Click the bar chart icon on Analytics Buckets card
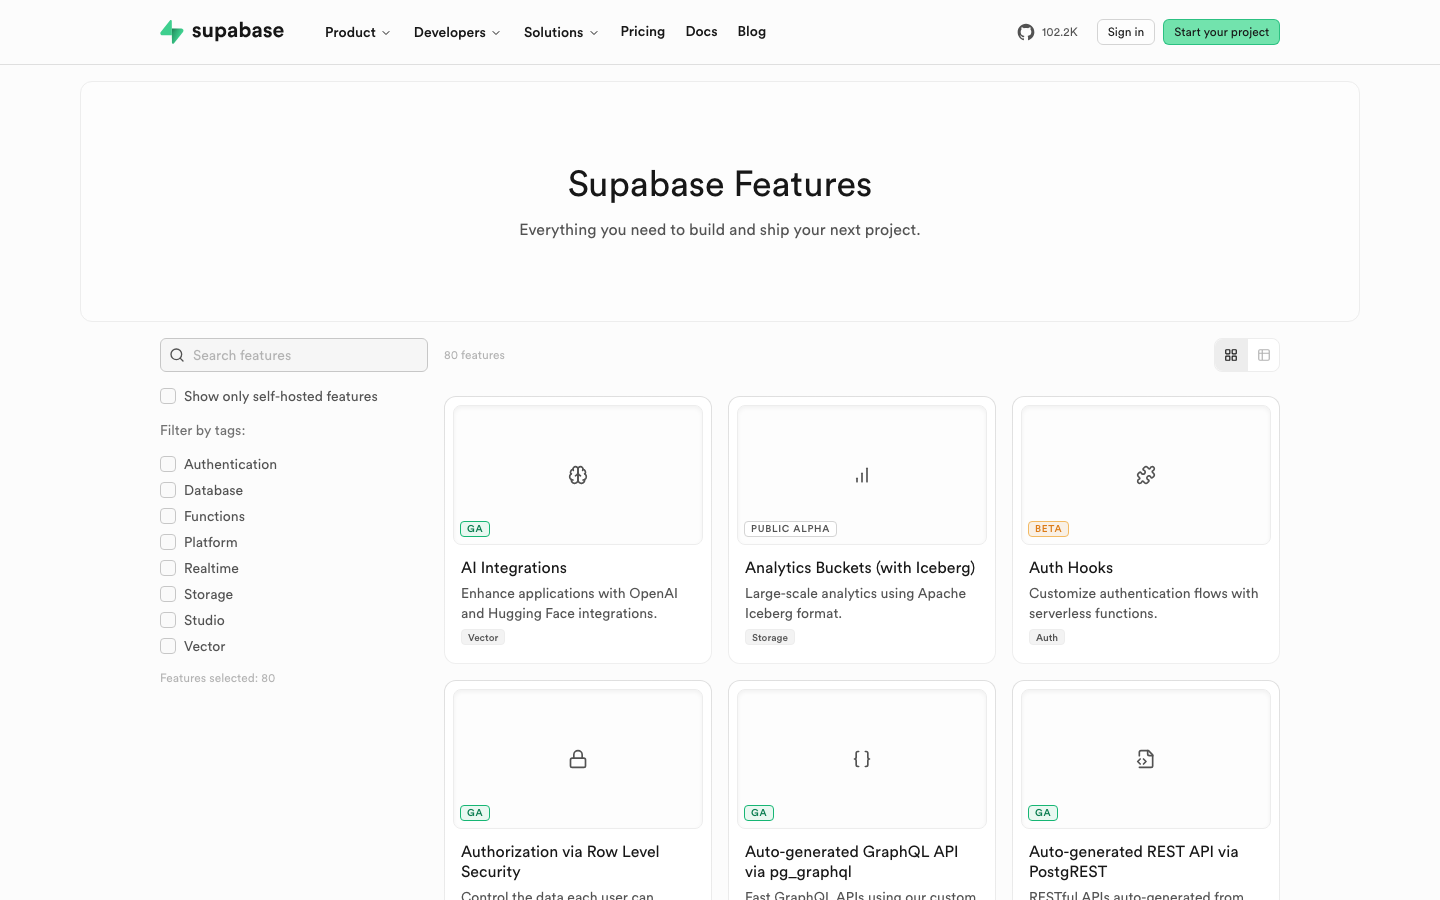1440x900 pixels. coord(862,475)
